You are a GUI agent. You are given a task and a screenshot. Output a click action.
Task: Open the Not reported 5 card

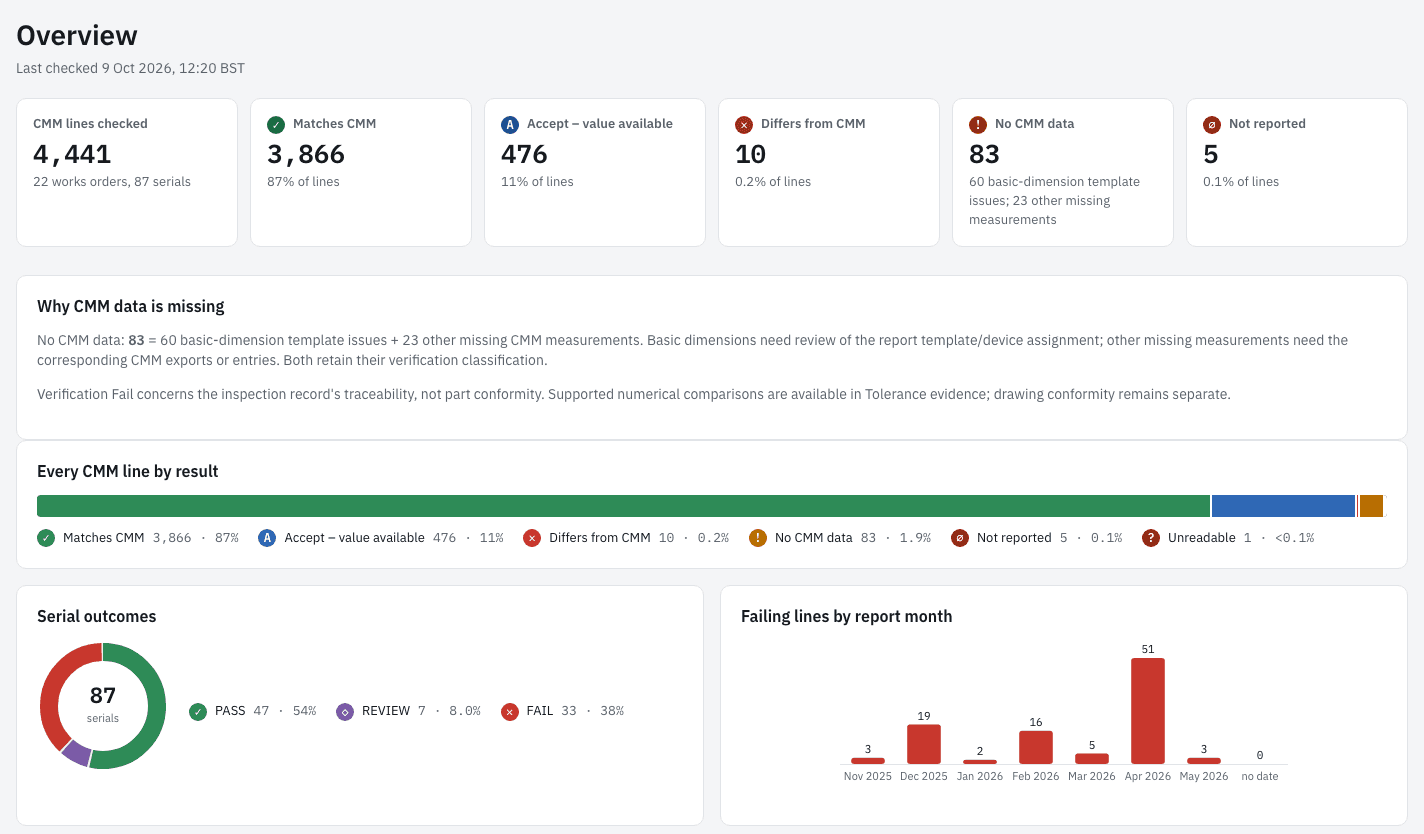pos(1297,172)
